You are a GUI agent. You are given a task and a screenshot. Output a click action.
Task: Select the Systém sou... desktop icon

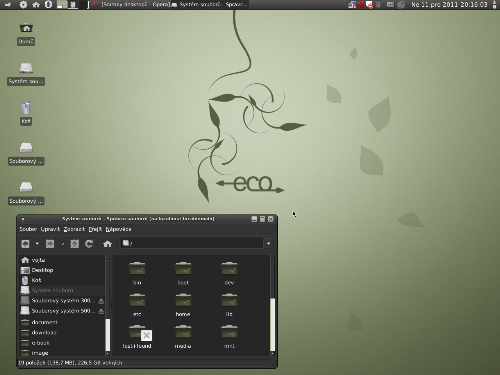(26, 74)
